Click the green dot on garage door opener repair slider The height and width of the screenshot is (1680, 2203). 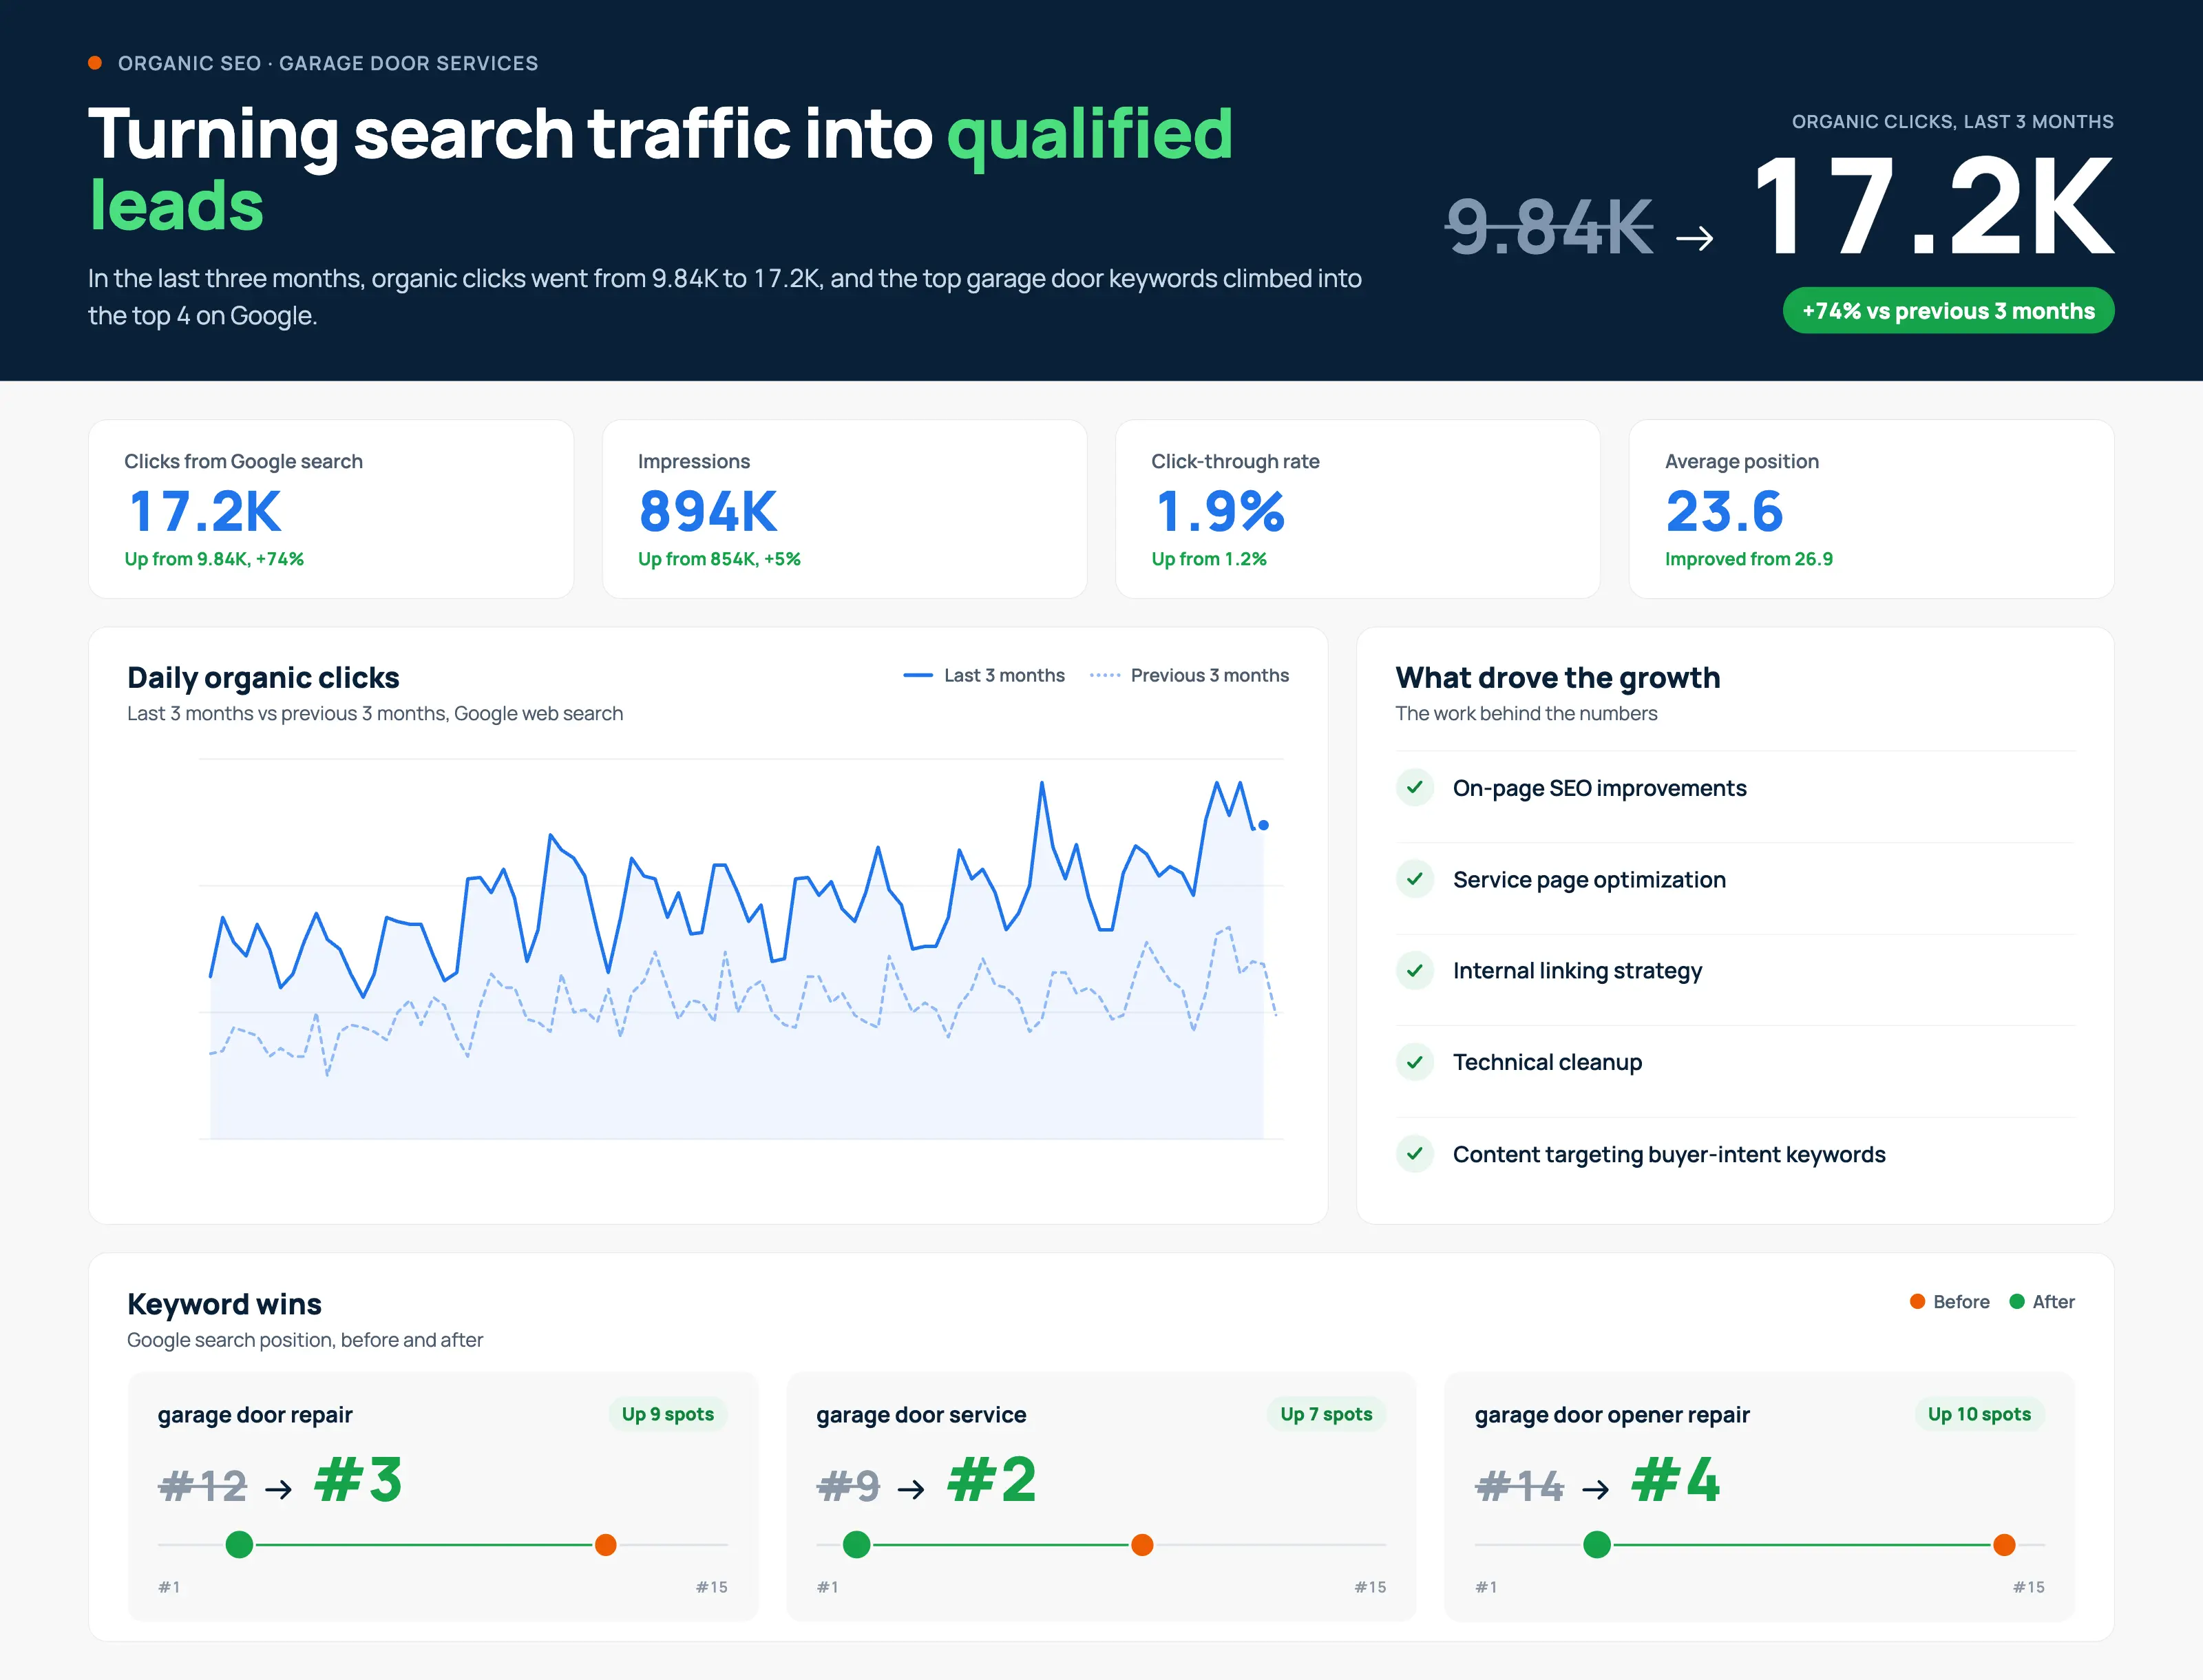click(1597, 1544)
